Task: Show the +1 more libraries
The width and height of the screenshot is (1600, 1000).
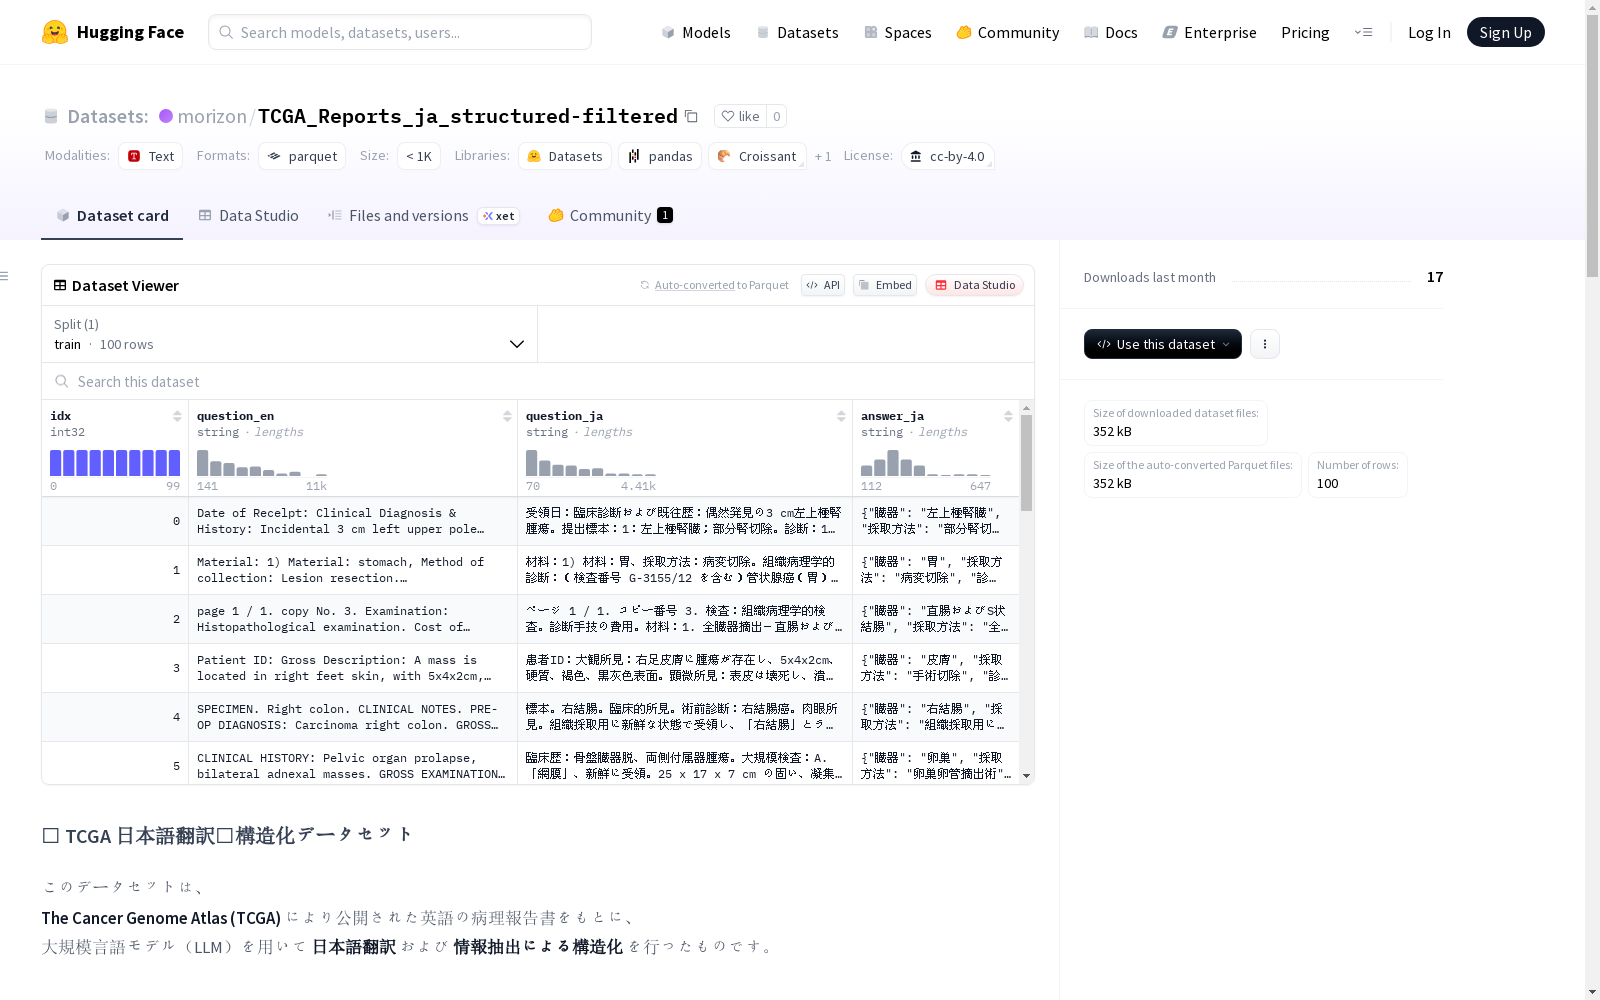Action: (x=823, y=157)
